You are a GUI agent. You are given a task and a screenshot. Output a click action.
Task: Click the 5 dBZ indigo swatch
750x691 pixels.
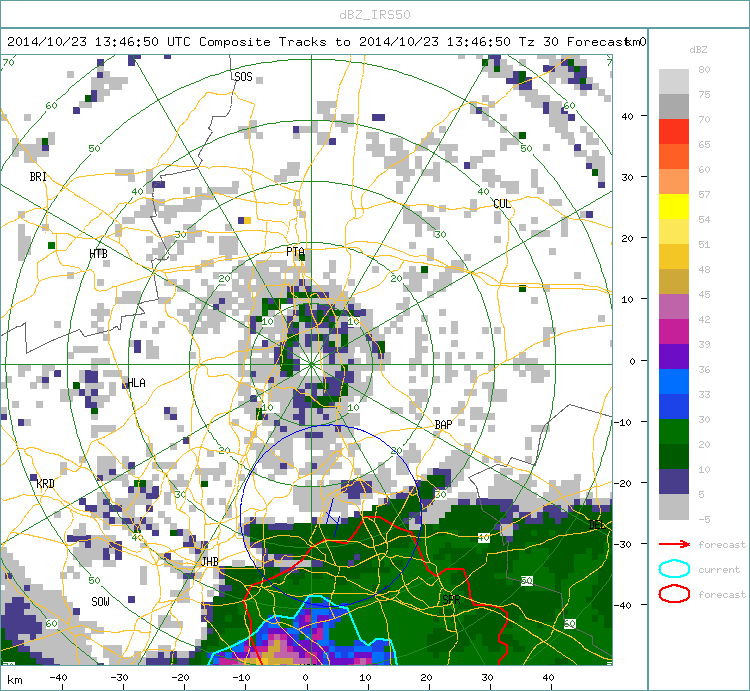674,482
